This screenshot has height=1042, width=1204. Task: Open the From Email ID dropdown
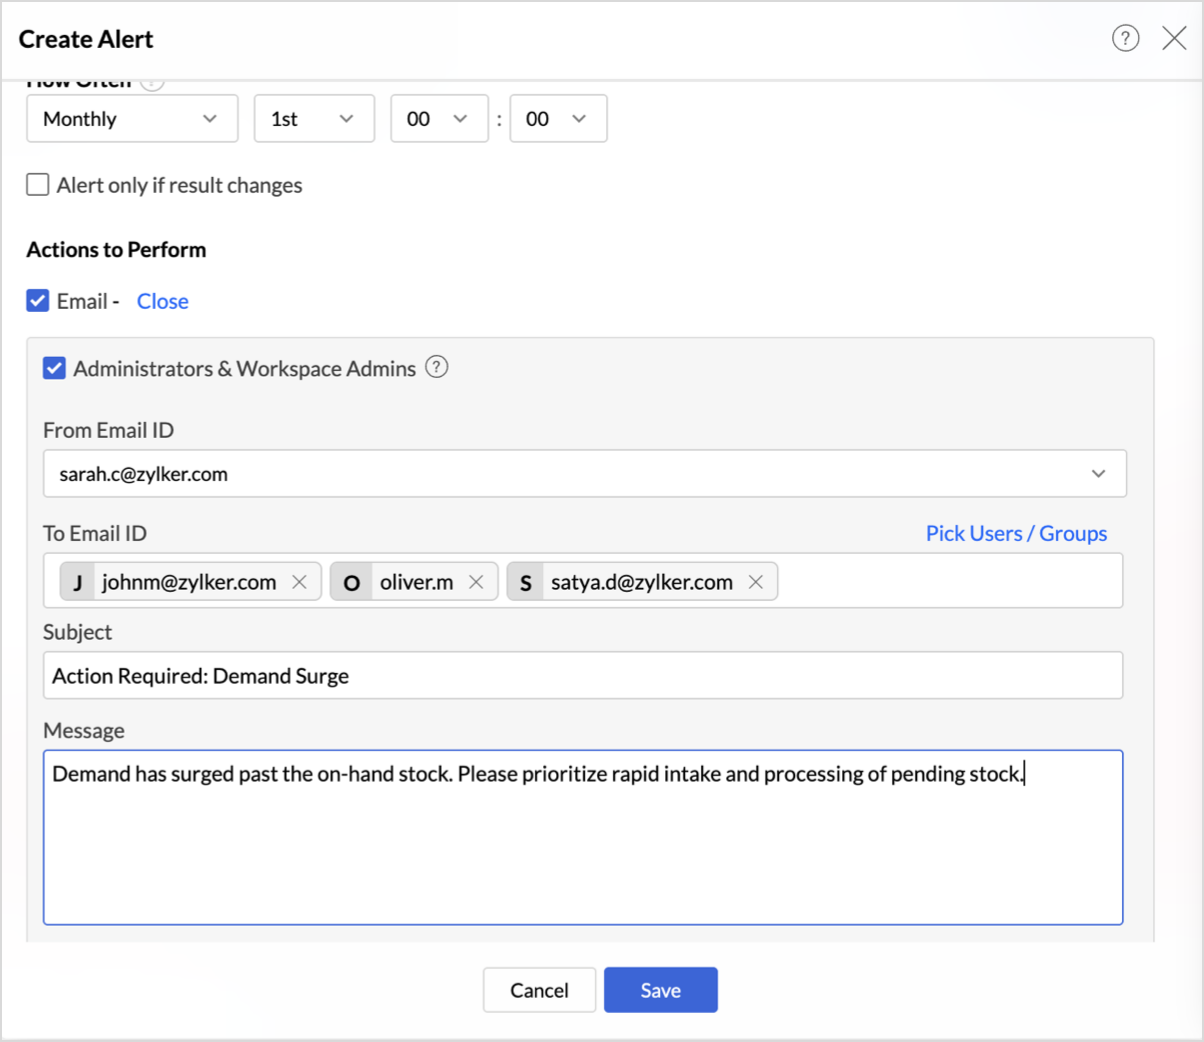coord(584,474)
